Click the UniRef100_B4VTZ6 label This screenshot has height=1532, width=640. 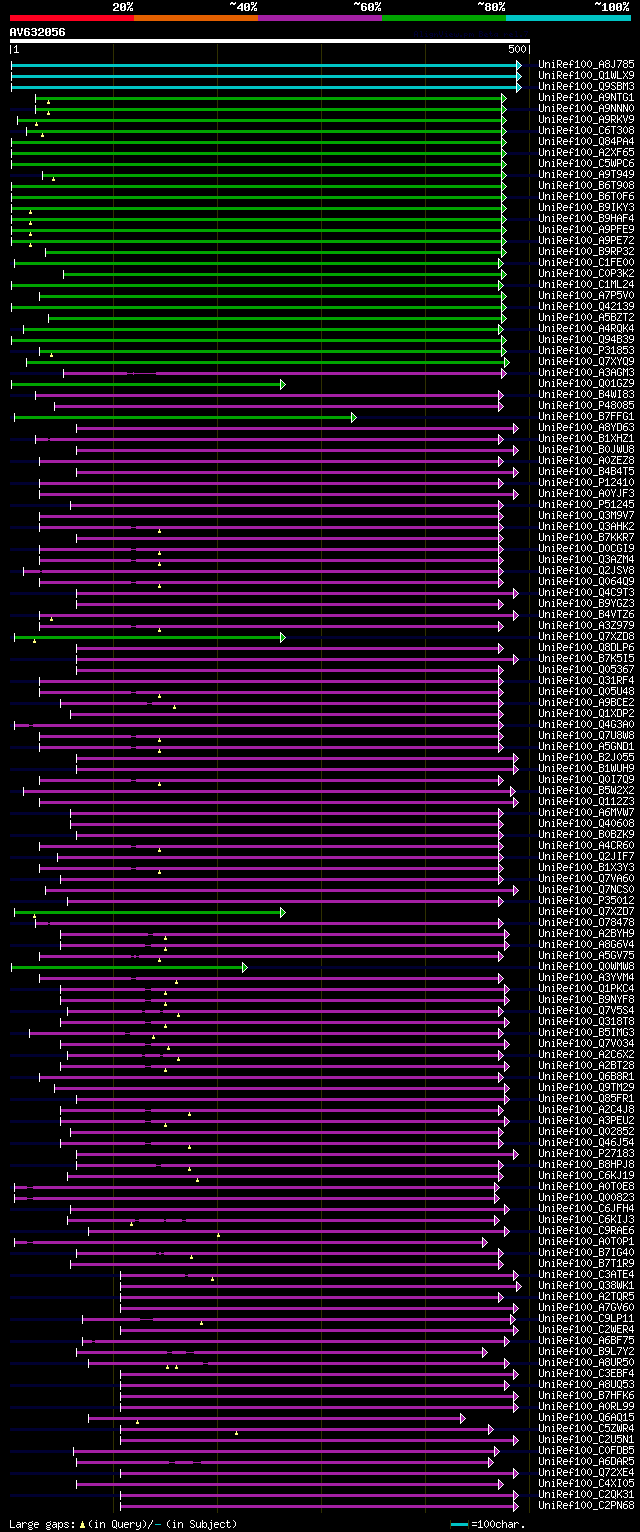coord(586,615)
